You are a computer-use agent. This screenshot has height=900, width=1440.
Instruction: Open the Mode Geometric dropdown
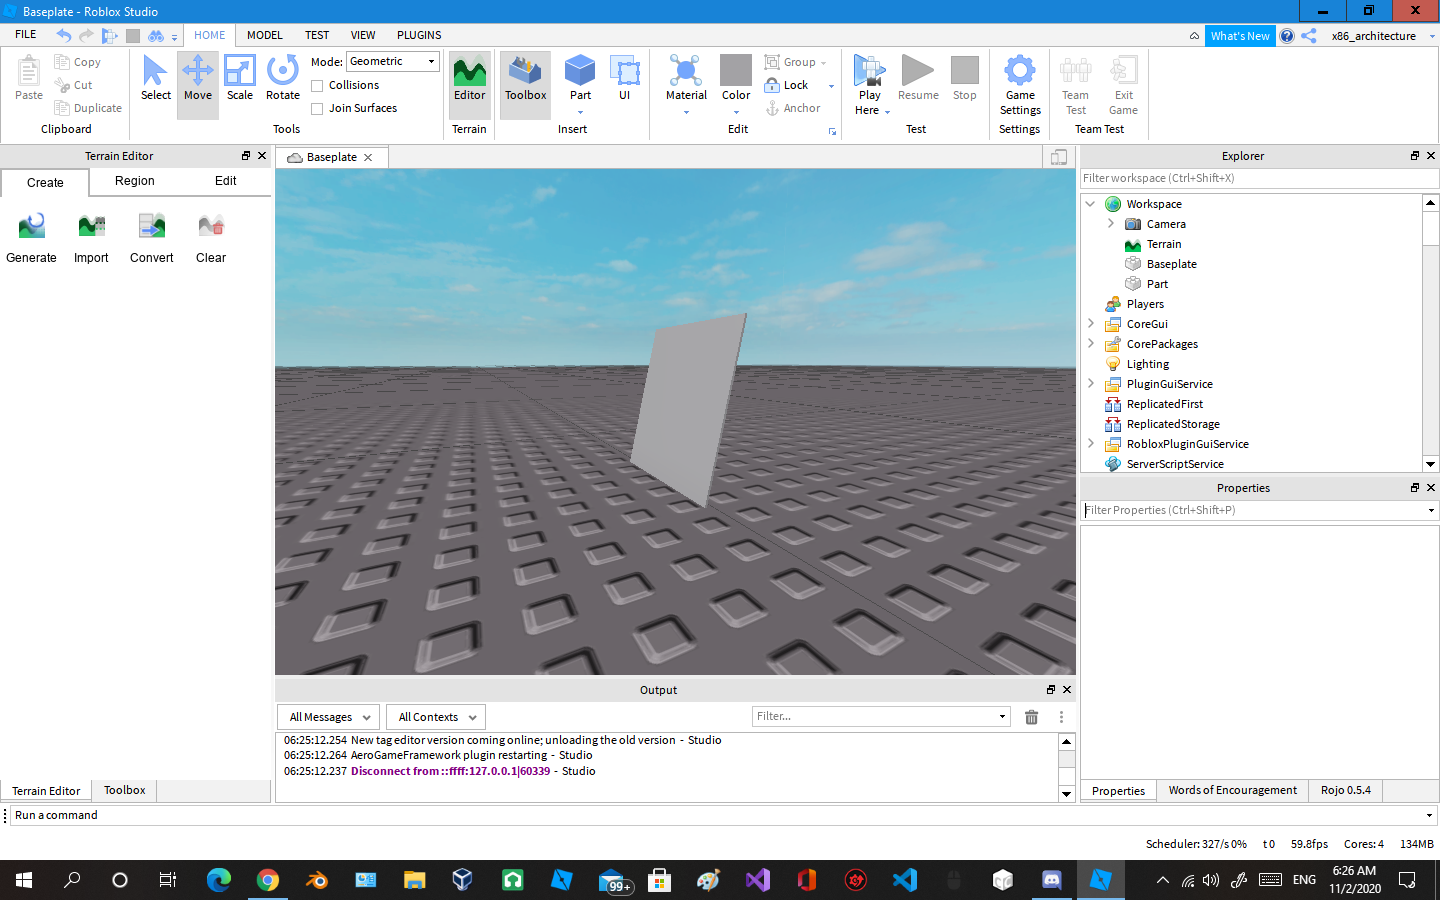pos(393,61)
